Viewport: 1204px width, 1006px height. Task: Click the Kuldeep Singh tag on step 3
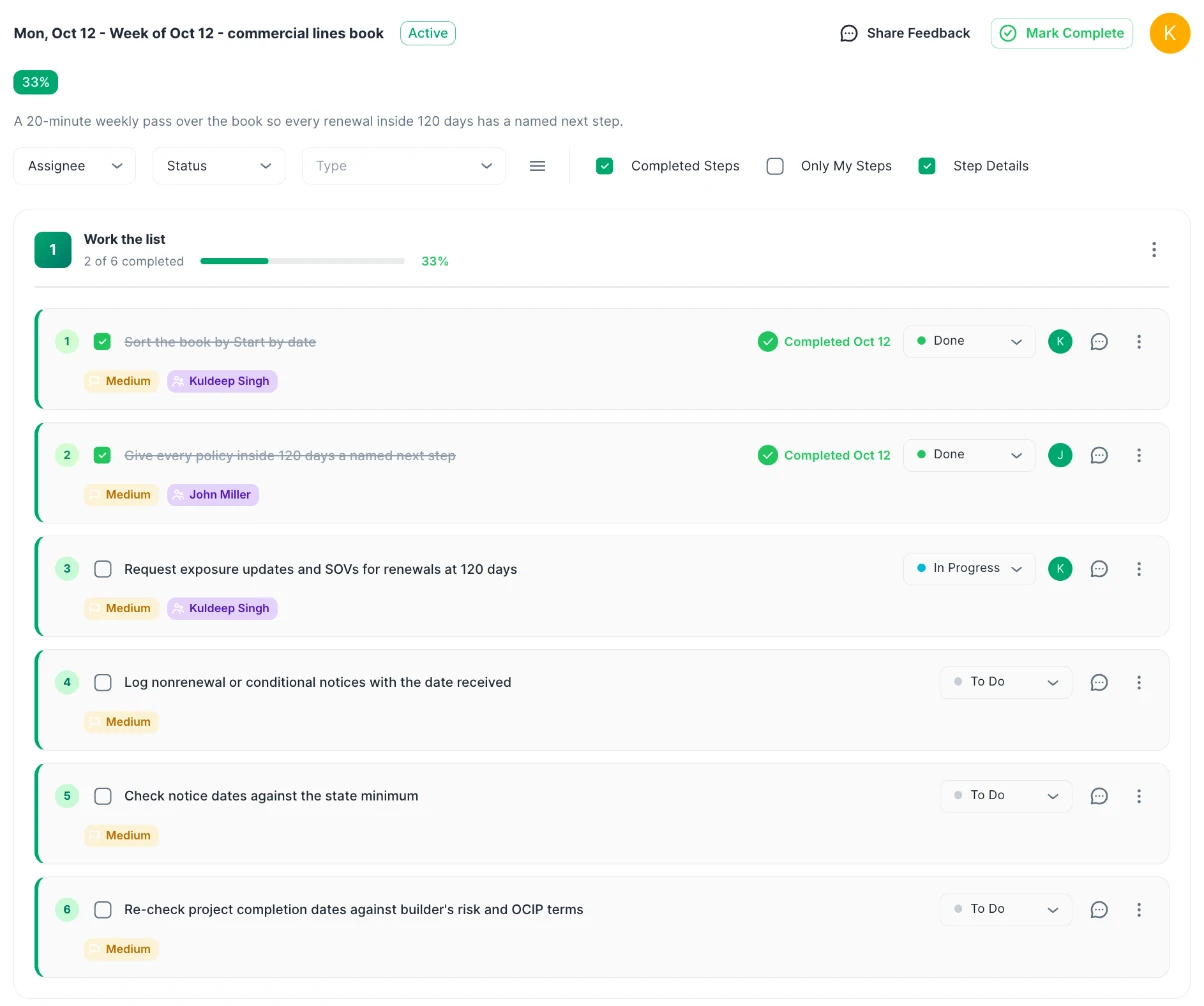222,608
